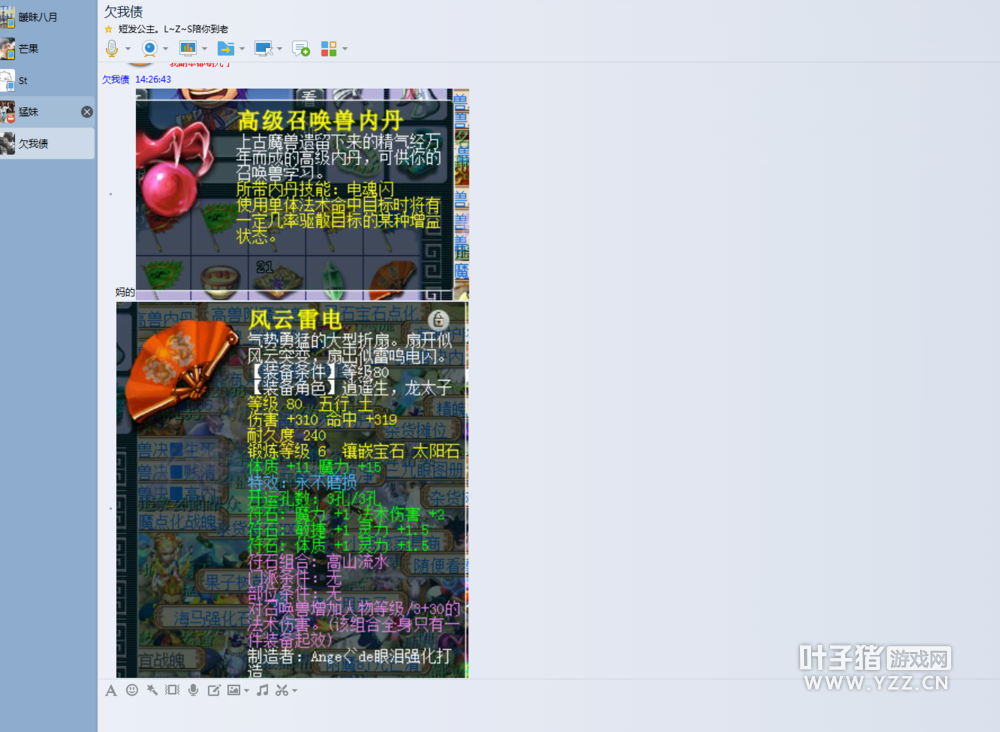
Task: Expand the presentation options arrow
Action: tap(205, 48)
